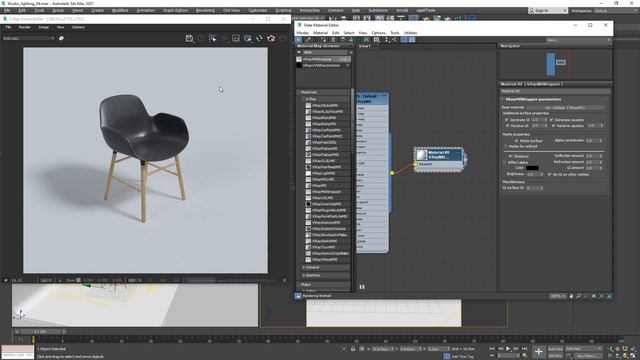Disable the Matte surface checkbox
Screen dimensions: 640x360
coord(516,141)
